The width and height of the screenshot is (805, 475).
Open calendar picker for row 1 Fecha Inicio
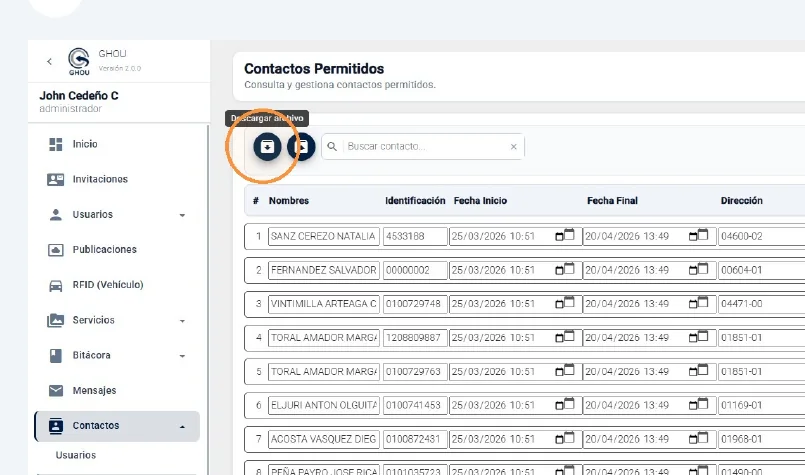(565, 236)
